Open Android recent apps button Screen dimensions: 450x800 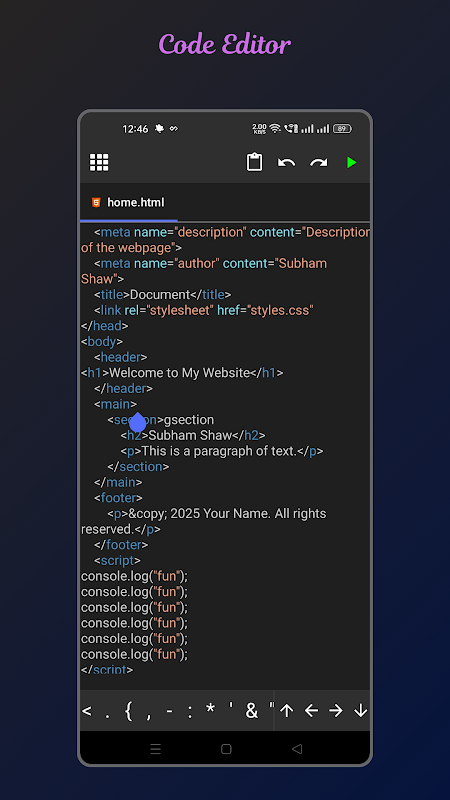pyautogui.click(x=156, y=748)
